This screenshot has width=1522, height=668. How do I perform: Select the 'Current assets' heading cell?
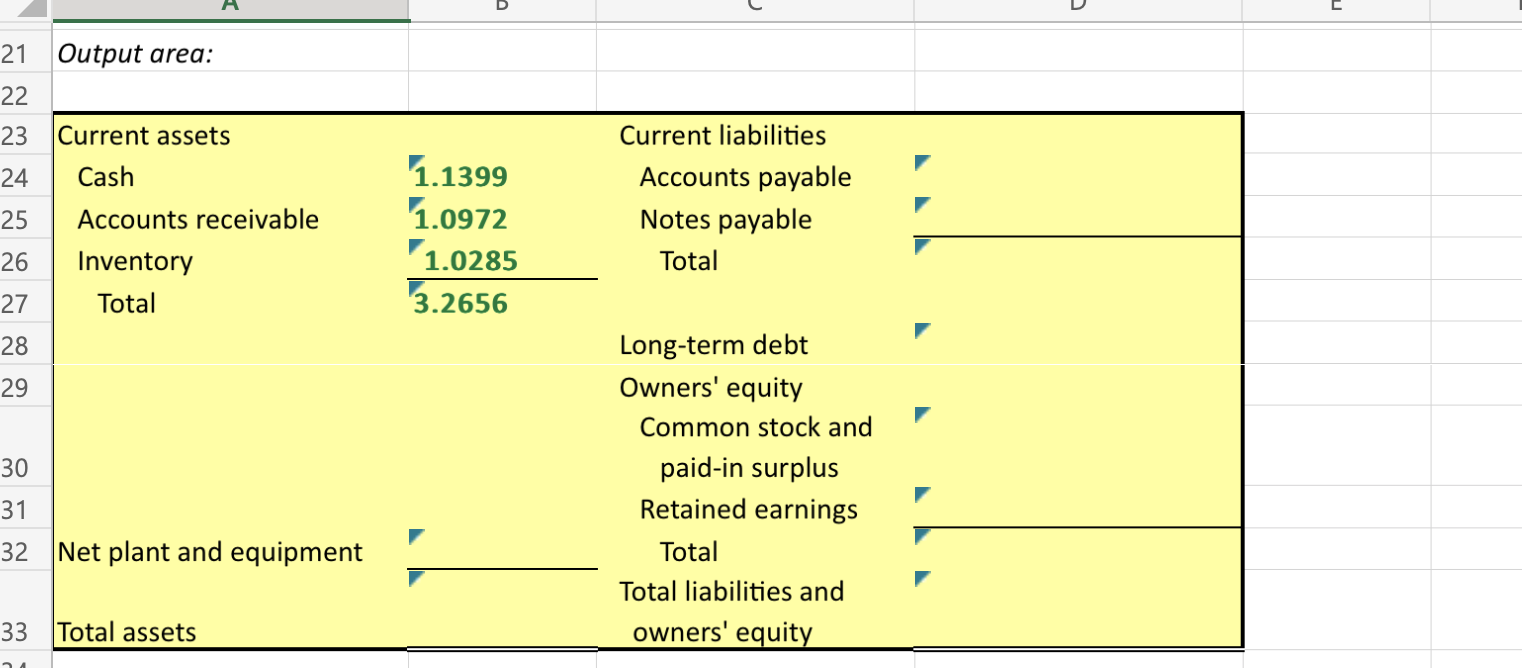tap(229, 134)
